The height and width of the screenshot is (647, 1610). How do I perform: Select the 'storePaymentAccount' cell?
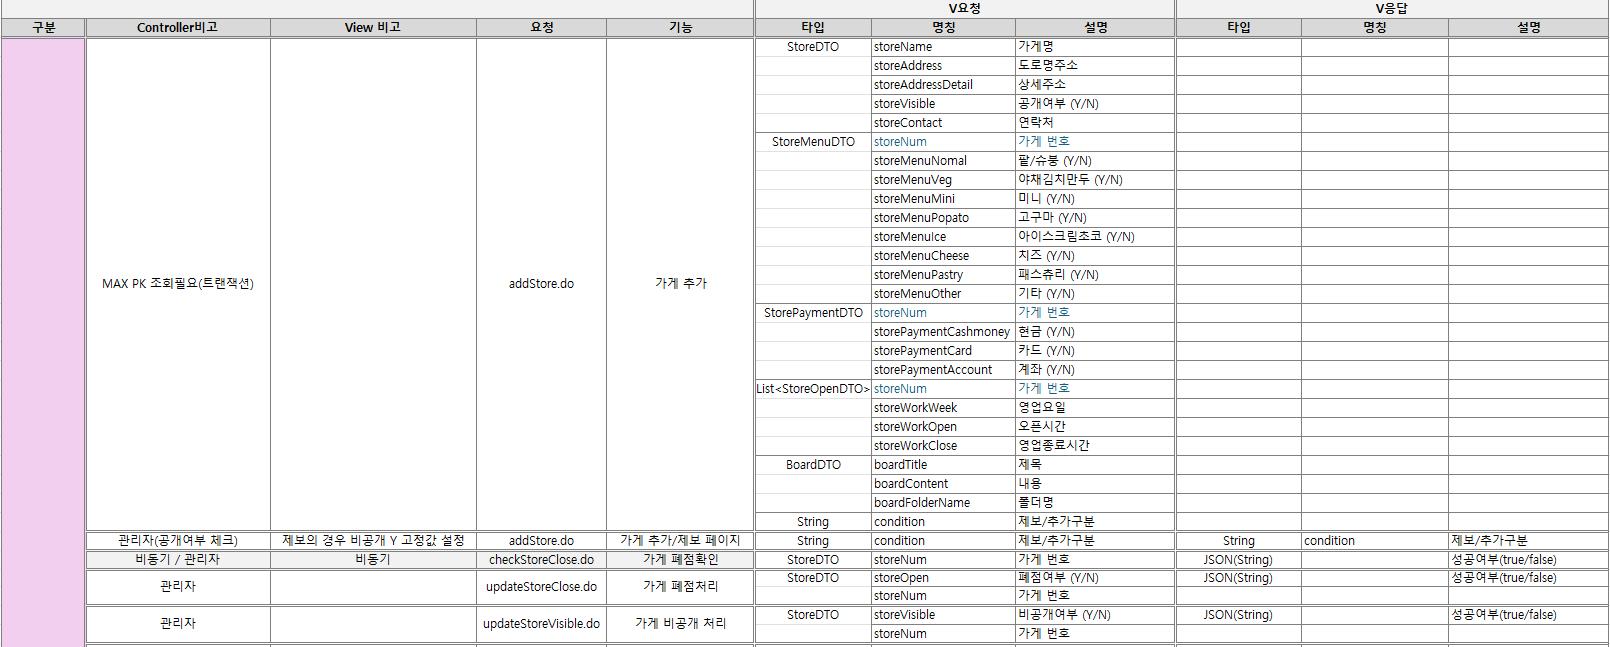tap(943, 370)
